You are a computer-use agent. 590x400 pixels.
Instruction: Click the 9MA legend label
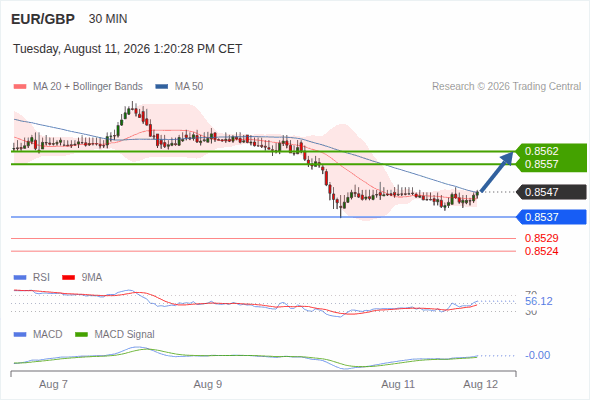92,277
